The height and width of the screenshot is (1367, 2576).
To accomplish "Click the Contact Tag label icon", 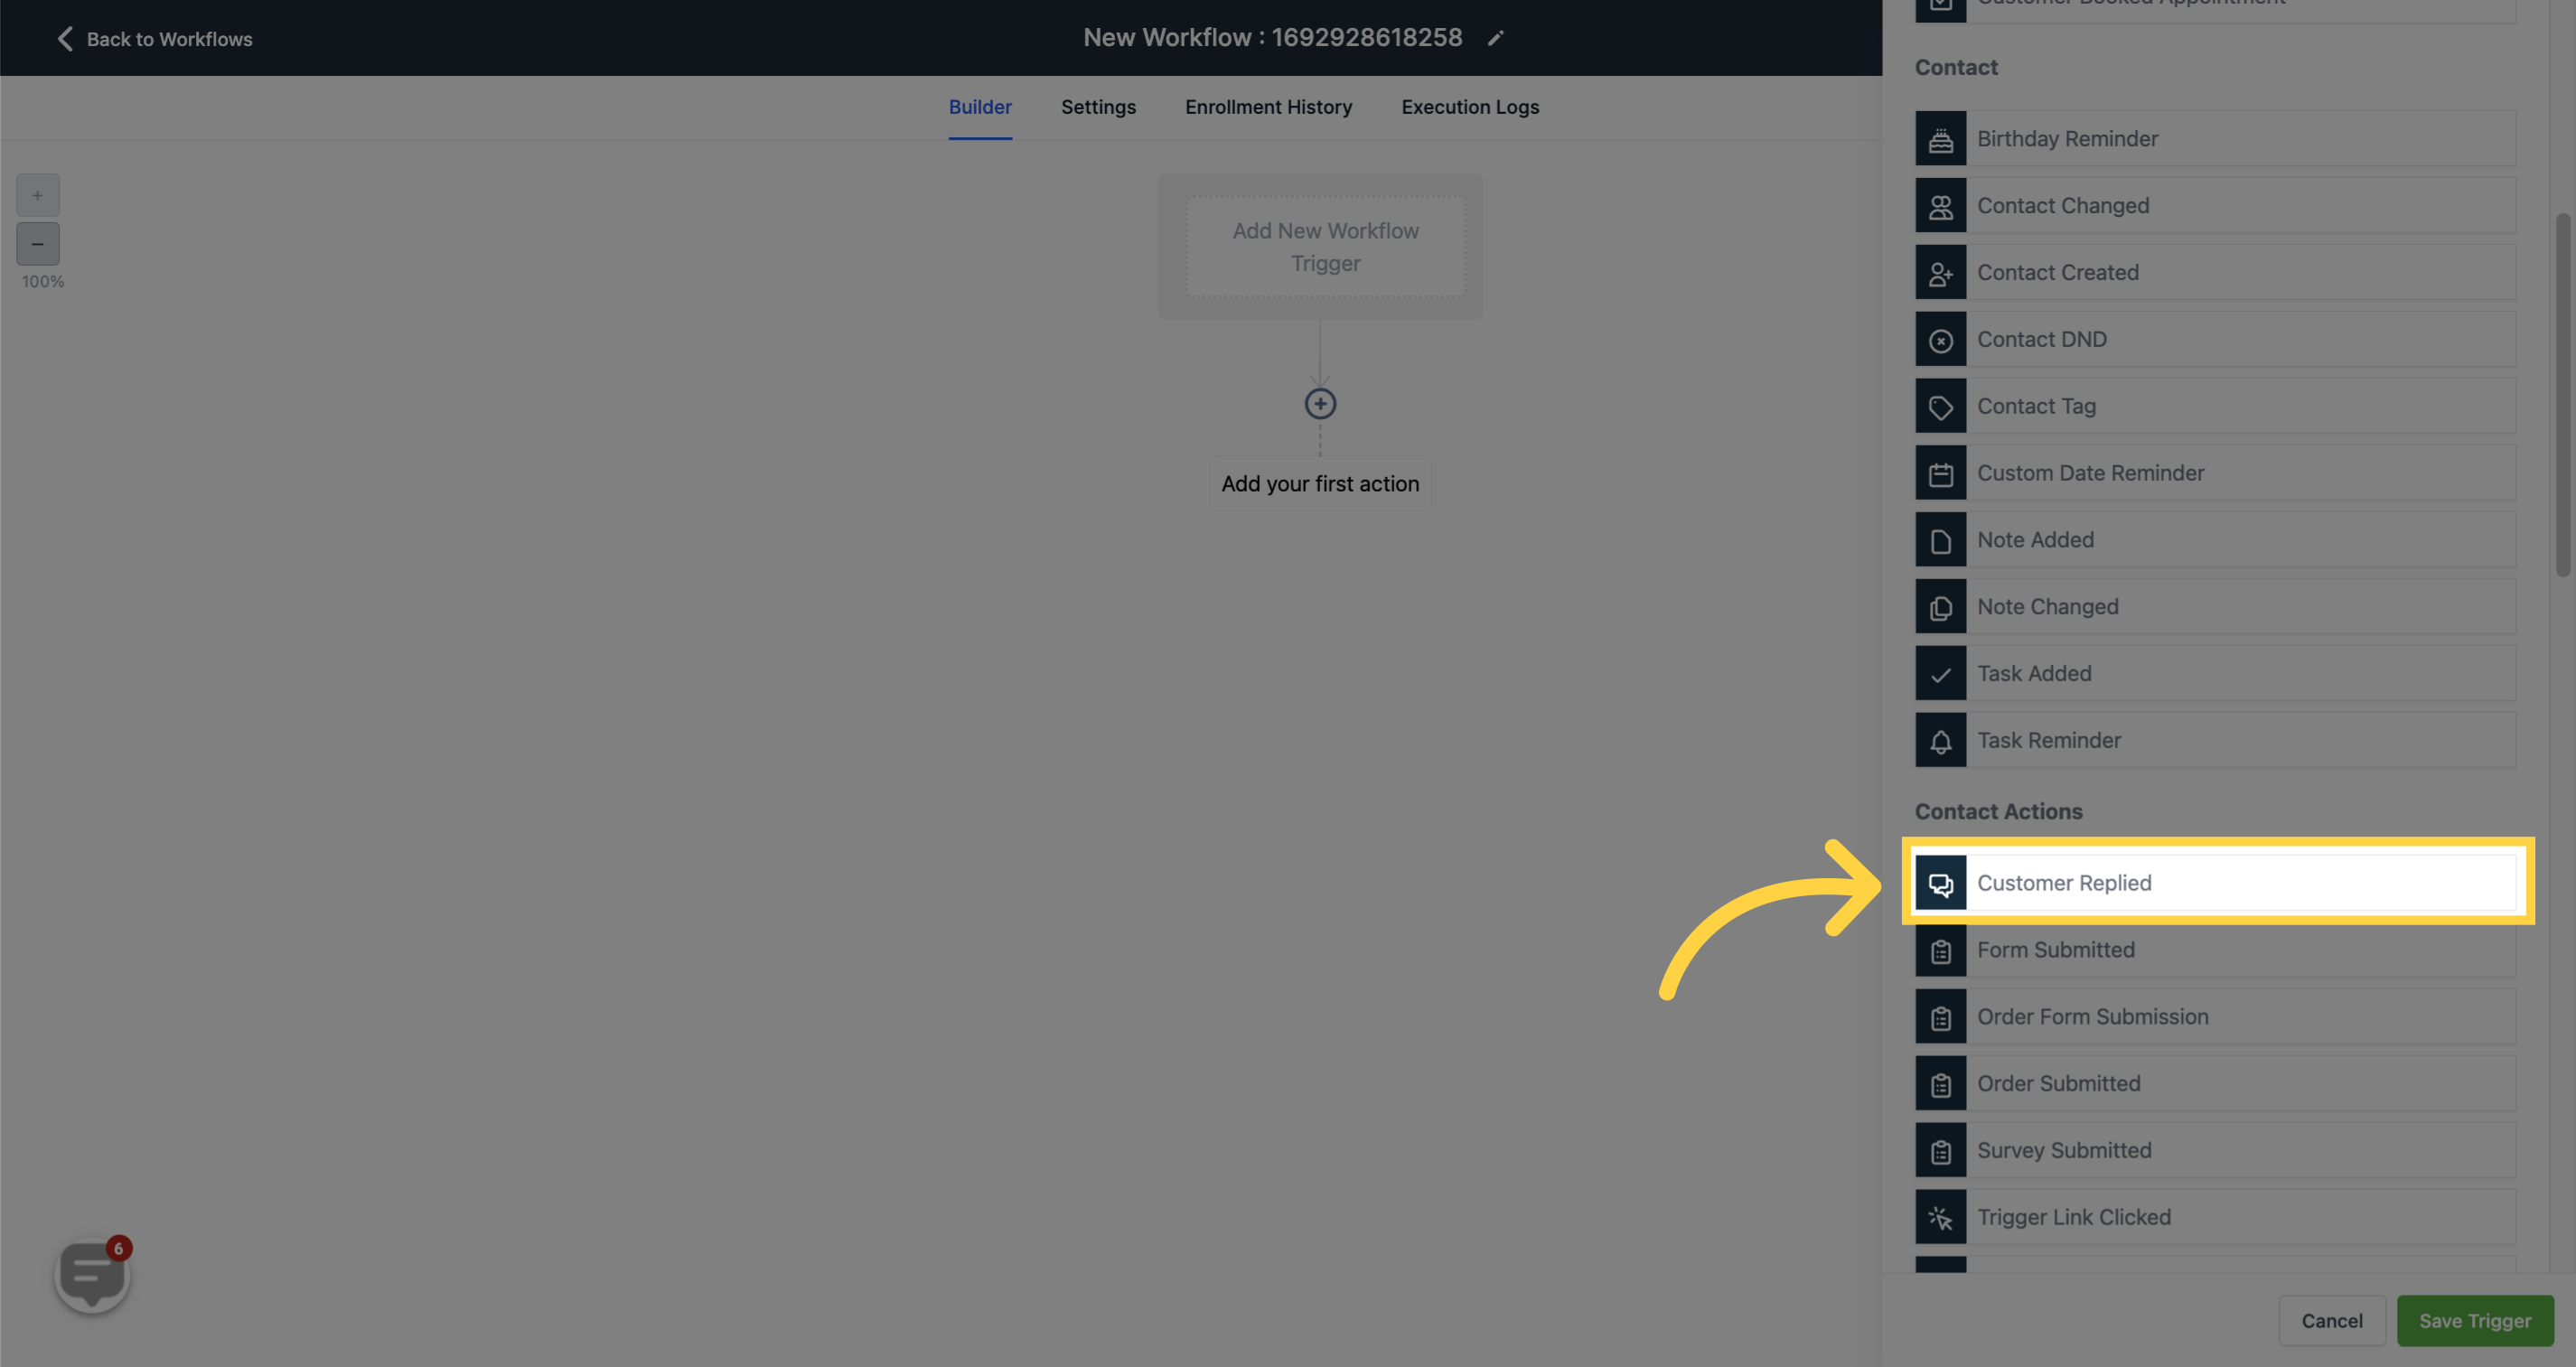I will coord(1941,406).
